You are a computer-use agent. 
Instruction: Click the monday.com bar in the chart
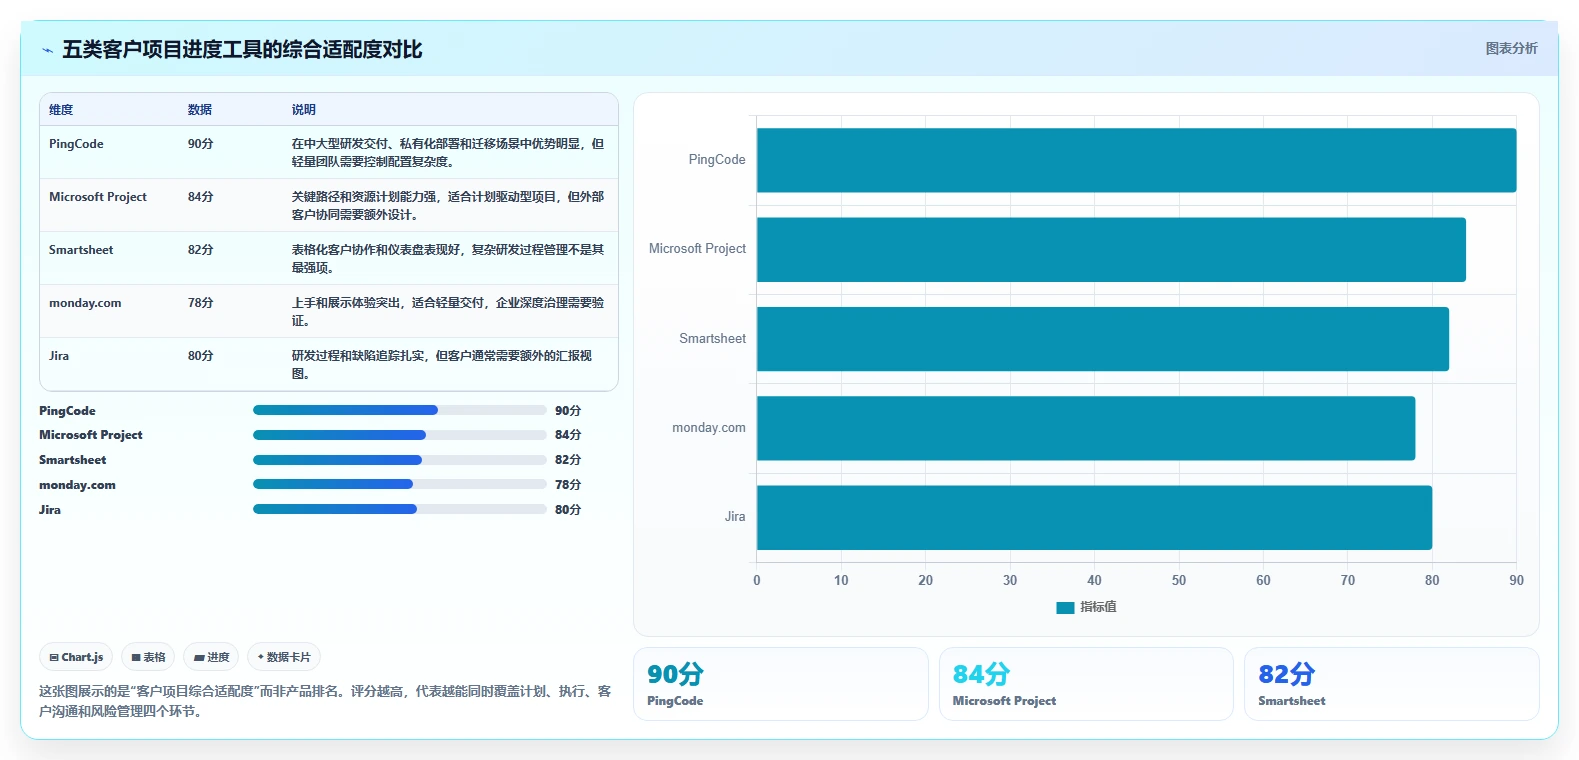click(1086, 428)
